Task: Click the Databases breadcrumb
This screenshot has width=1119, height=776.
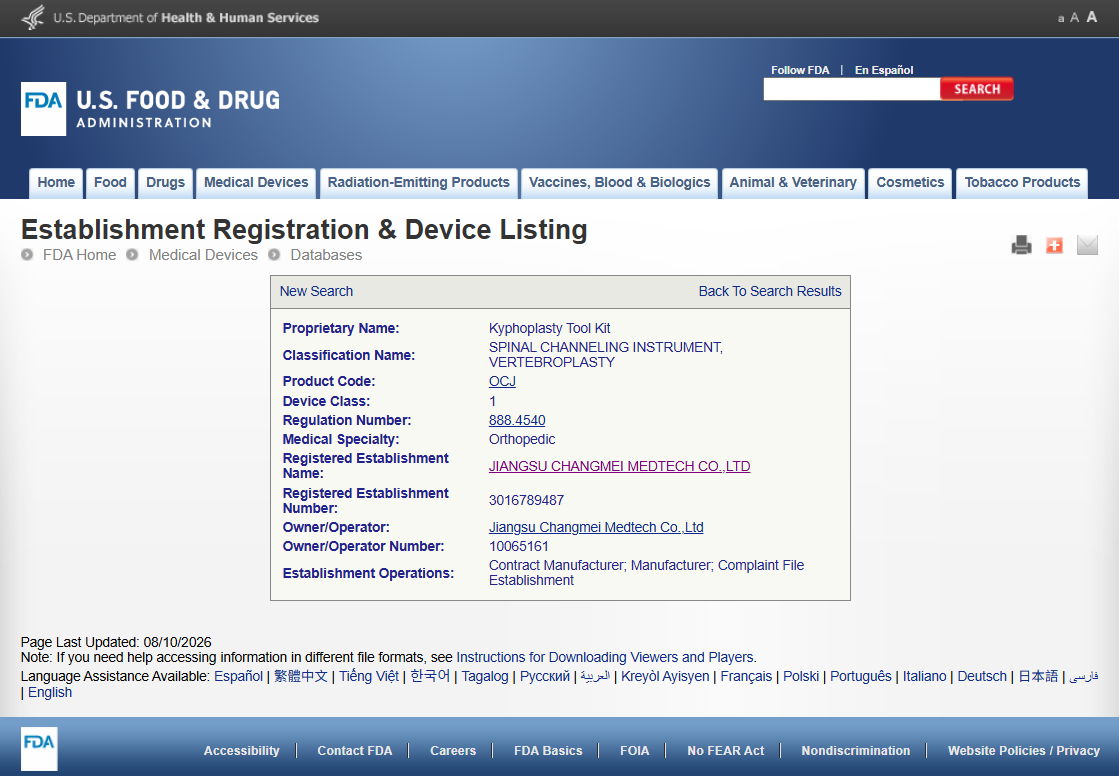Action: [x=326, y=255]
